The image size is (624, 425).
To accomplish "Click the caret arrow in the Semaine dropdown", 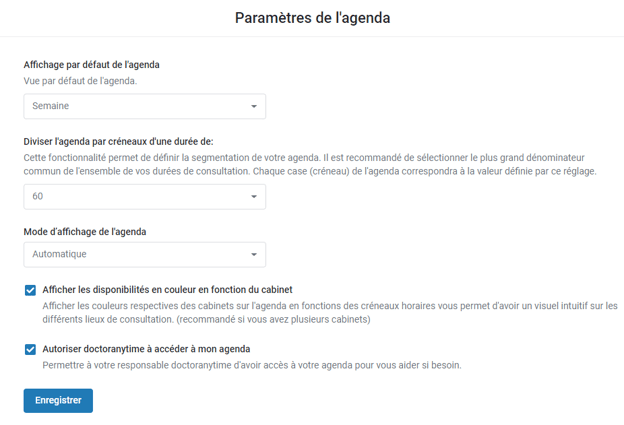I will click(254, 106).
